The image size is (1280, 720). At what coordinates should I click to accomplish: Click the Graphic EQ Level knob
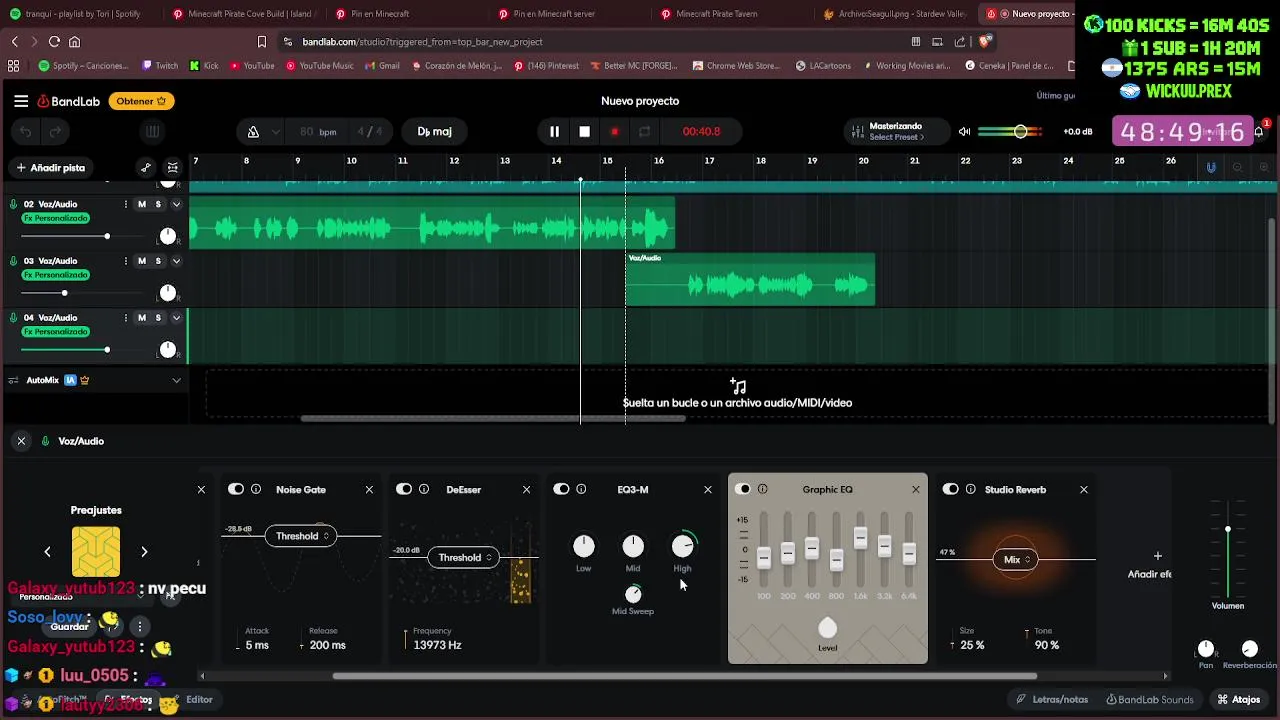(x=827, y=628)
